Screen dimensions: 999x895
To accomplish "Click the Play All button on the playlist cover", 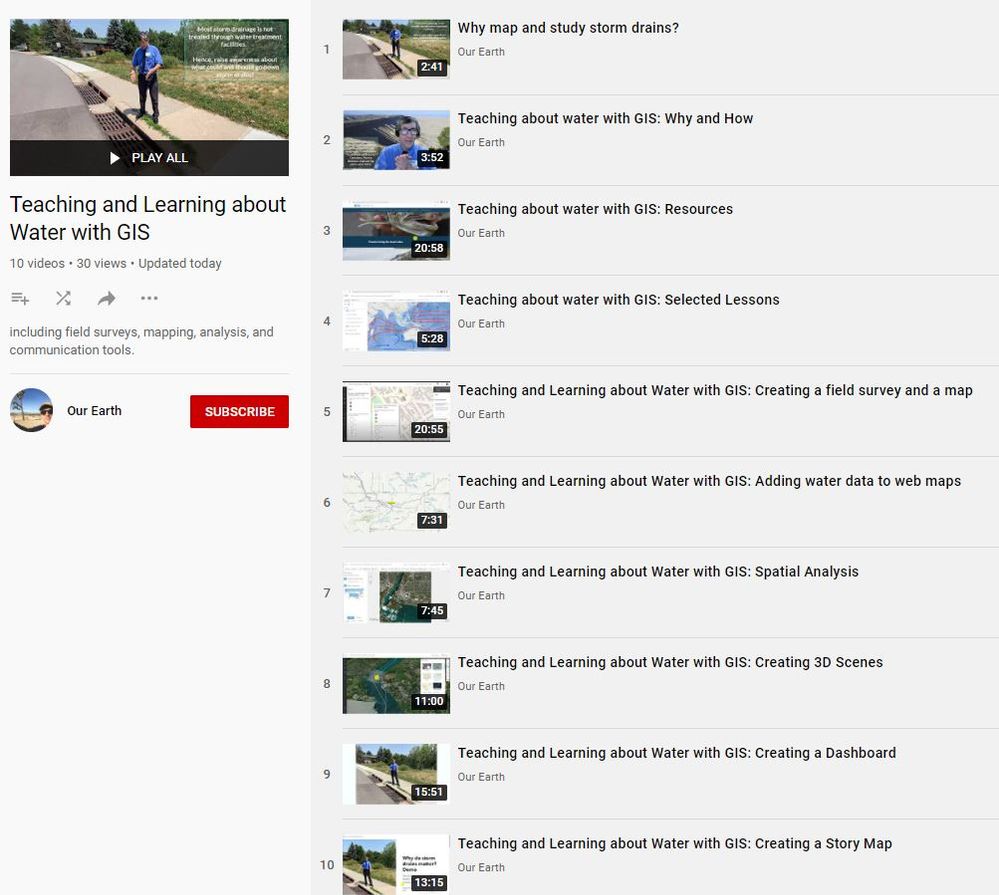I will [149, 158].
